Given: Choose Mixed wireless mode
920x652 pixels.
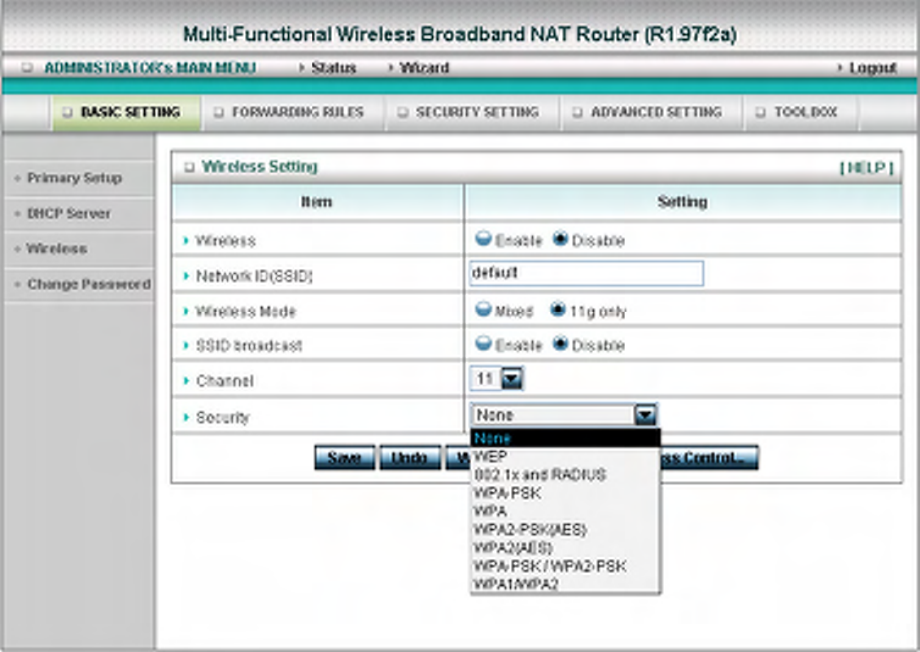Looking at the screenshot, I should (483, 309).
